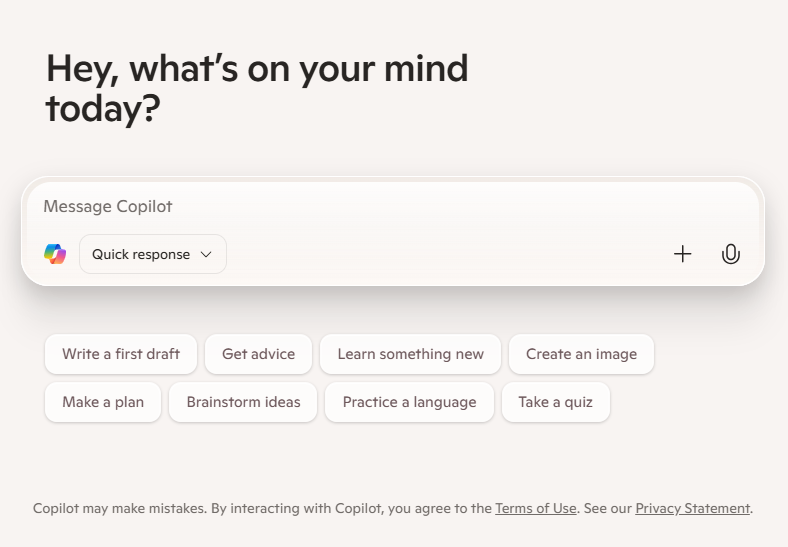Select the Write a first draft suggestion
The image size is (788, 547).
click(121, 354)
